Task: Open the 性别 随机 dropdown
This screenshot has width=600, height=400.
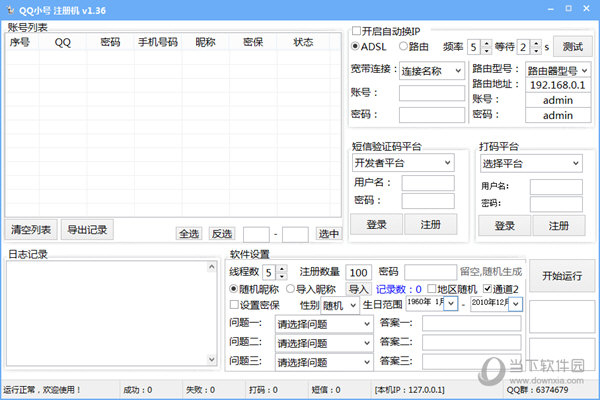Action: point(340,305)
